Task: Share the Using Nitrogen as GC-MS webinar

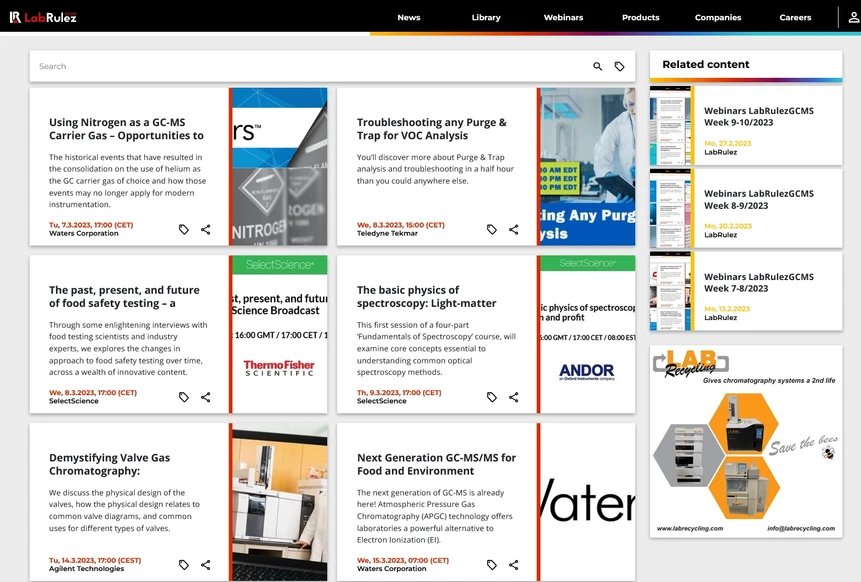Action: point(205,230)
